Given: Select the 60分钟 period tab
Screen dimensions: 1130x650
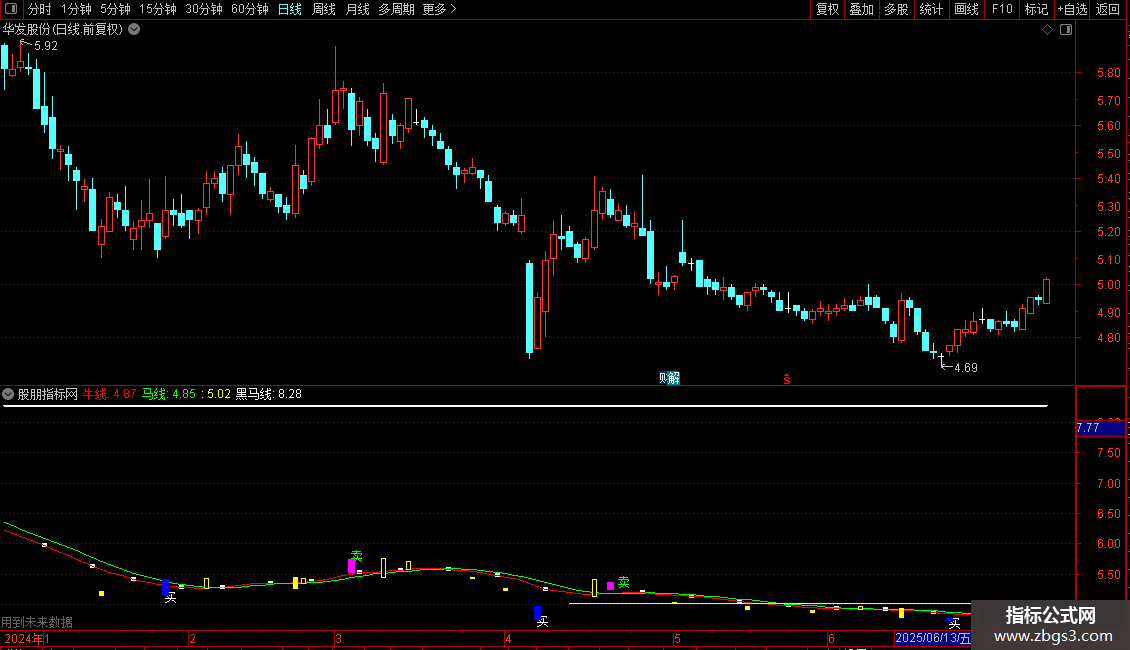Looking at the screenshot, I should click(249, 9).
